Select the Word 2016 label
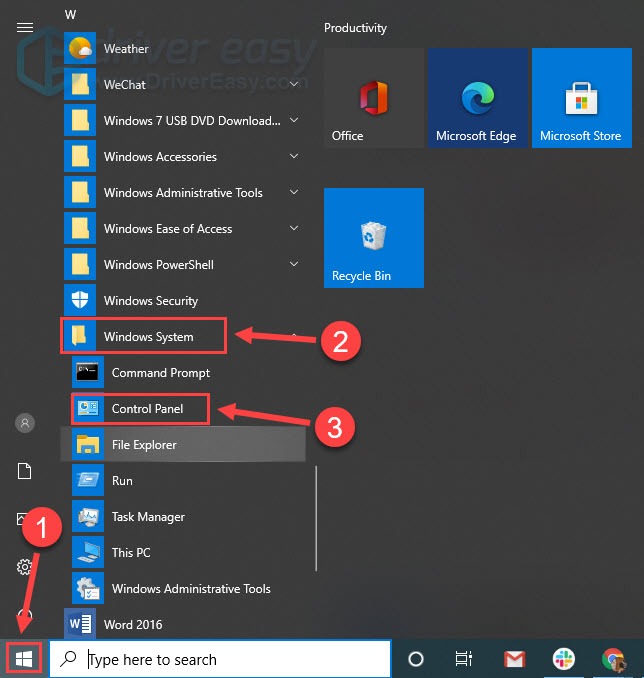This screenshot has height=678, width=644. pyautogui.click(x=133, y=624)
